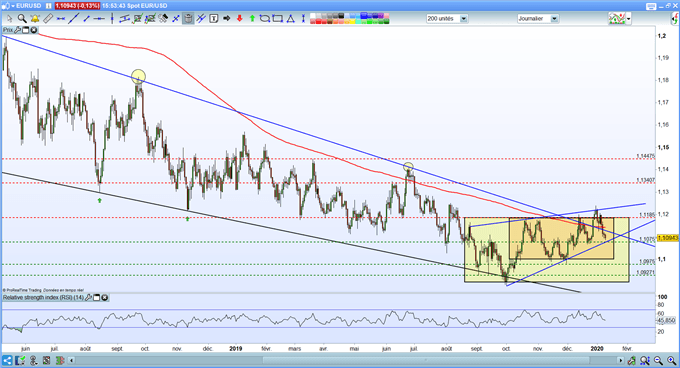Click the trading panel toggle at right edge

(x=675, y=19)
